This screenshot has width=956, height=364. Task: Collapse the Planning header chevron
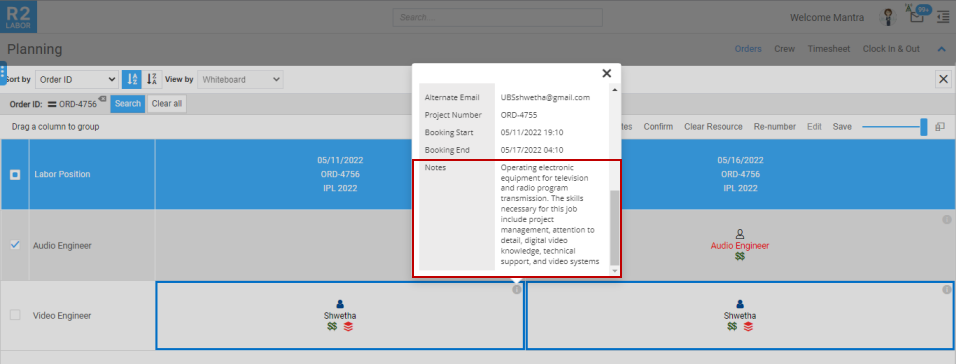[x=941, y=49]
